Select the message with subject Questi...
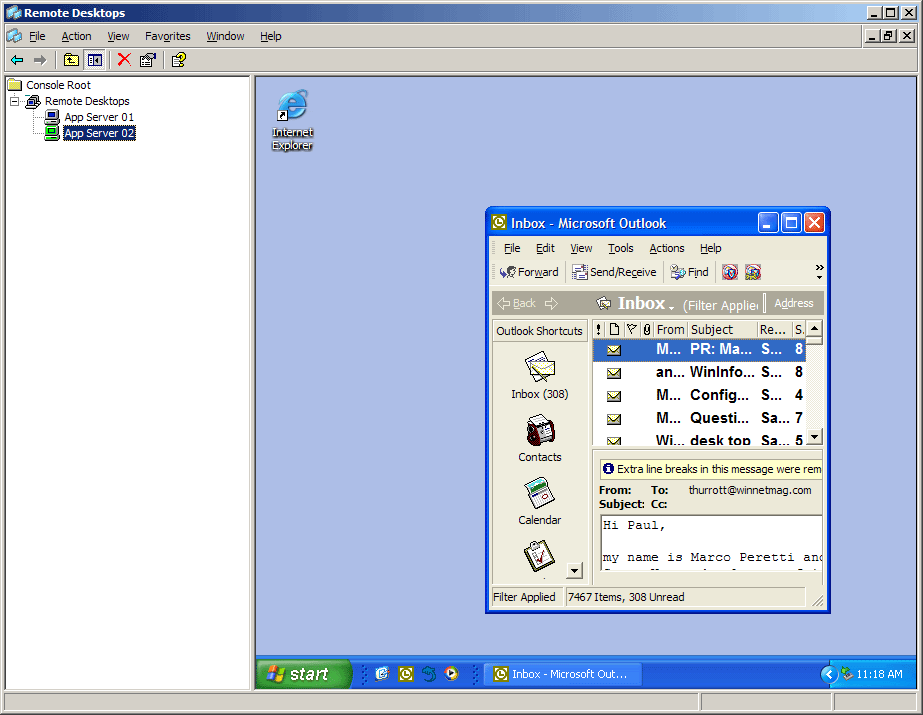Screen dimensions: 923x715 [699, 418]
